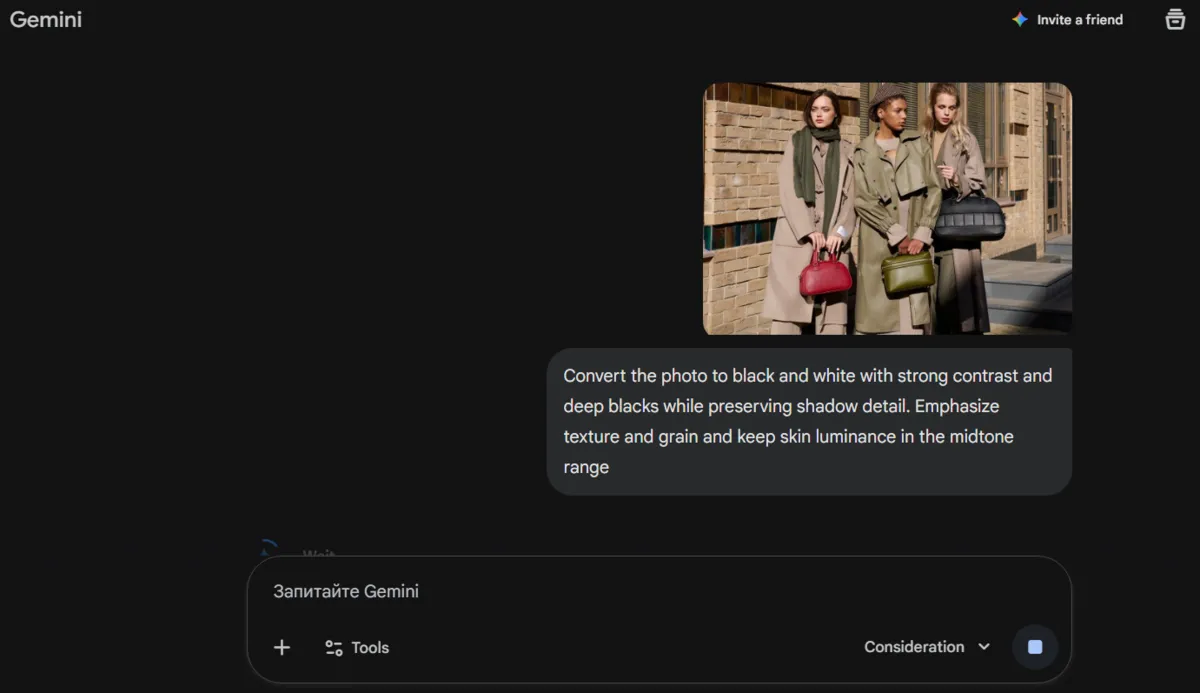Click the partially hidden 'Wait' status text
The height and width of the screenshot is (693, 1200).
[319, 553]
